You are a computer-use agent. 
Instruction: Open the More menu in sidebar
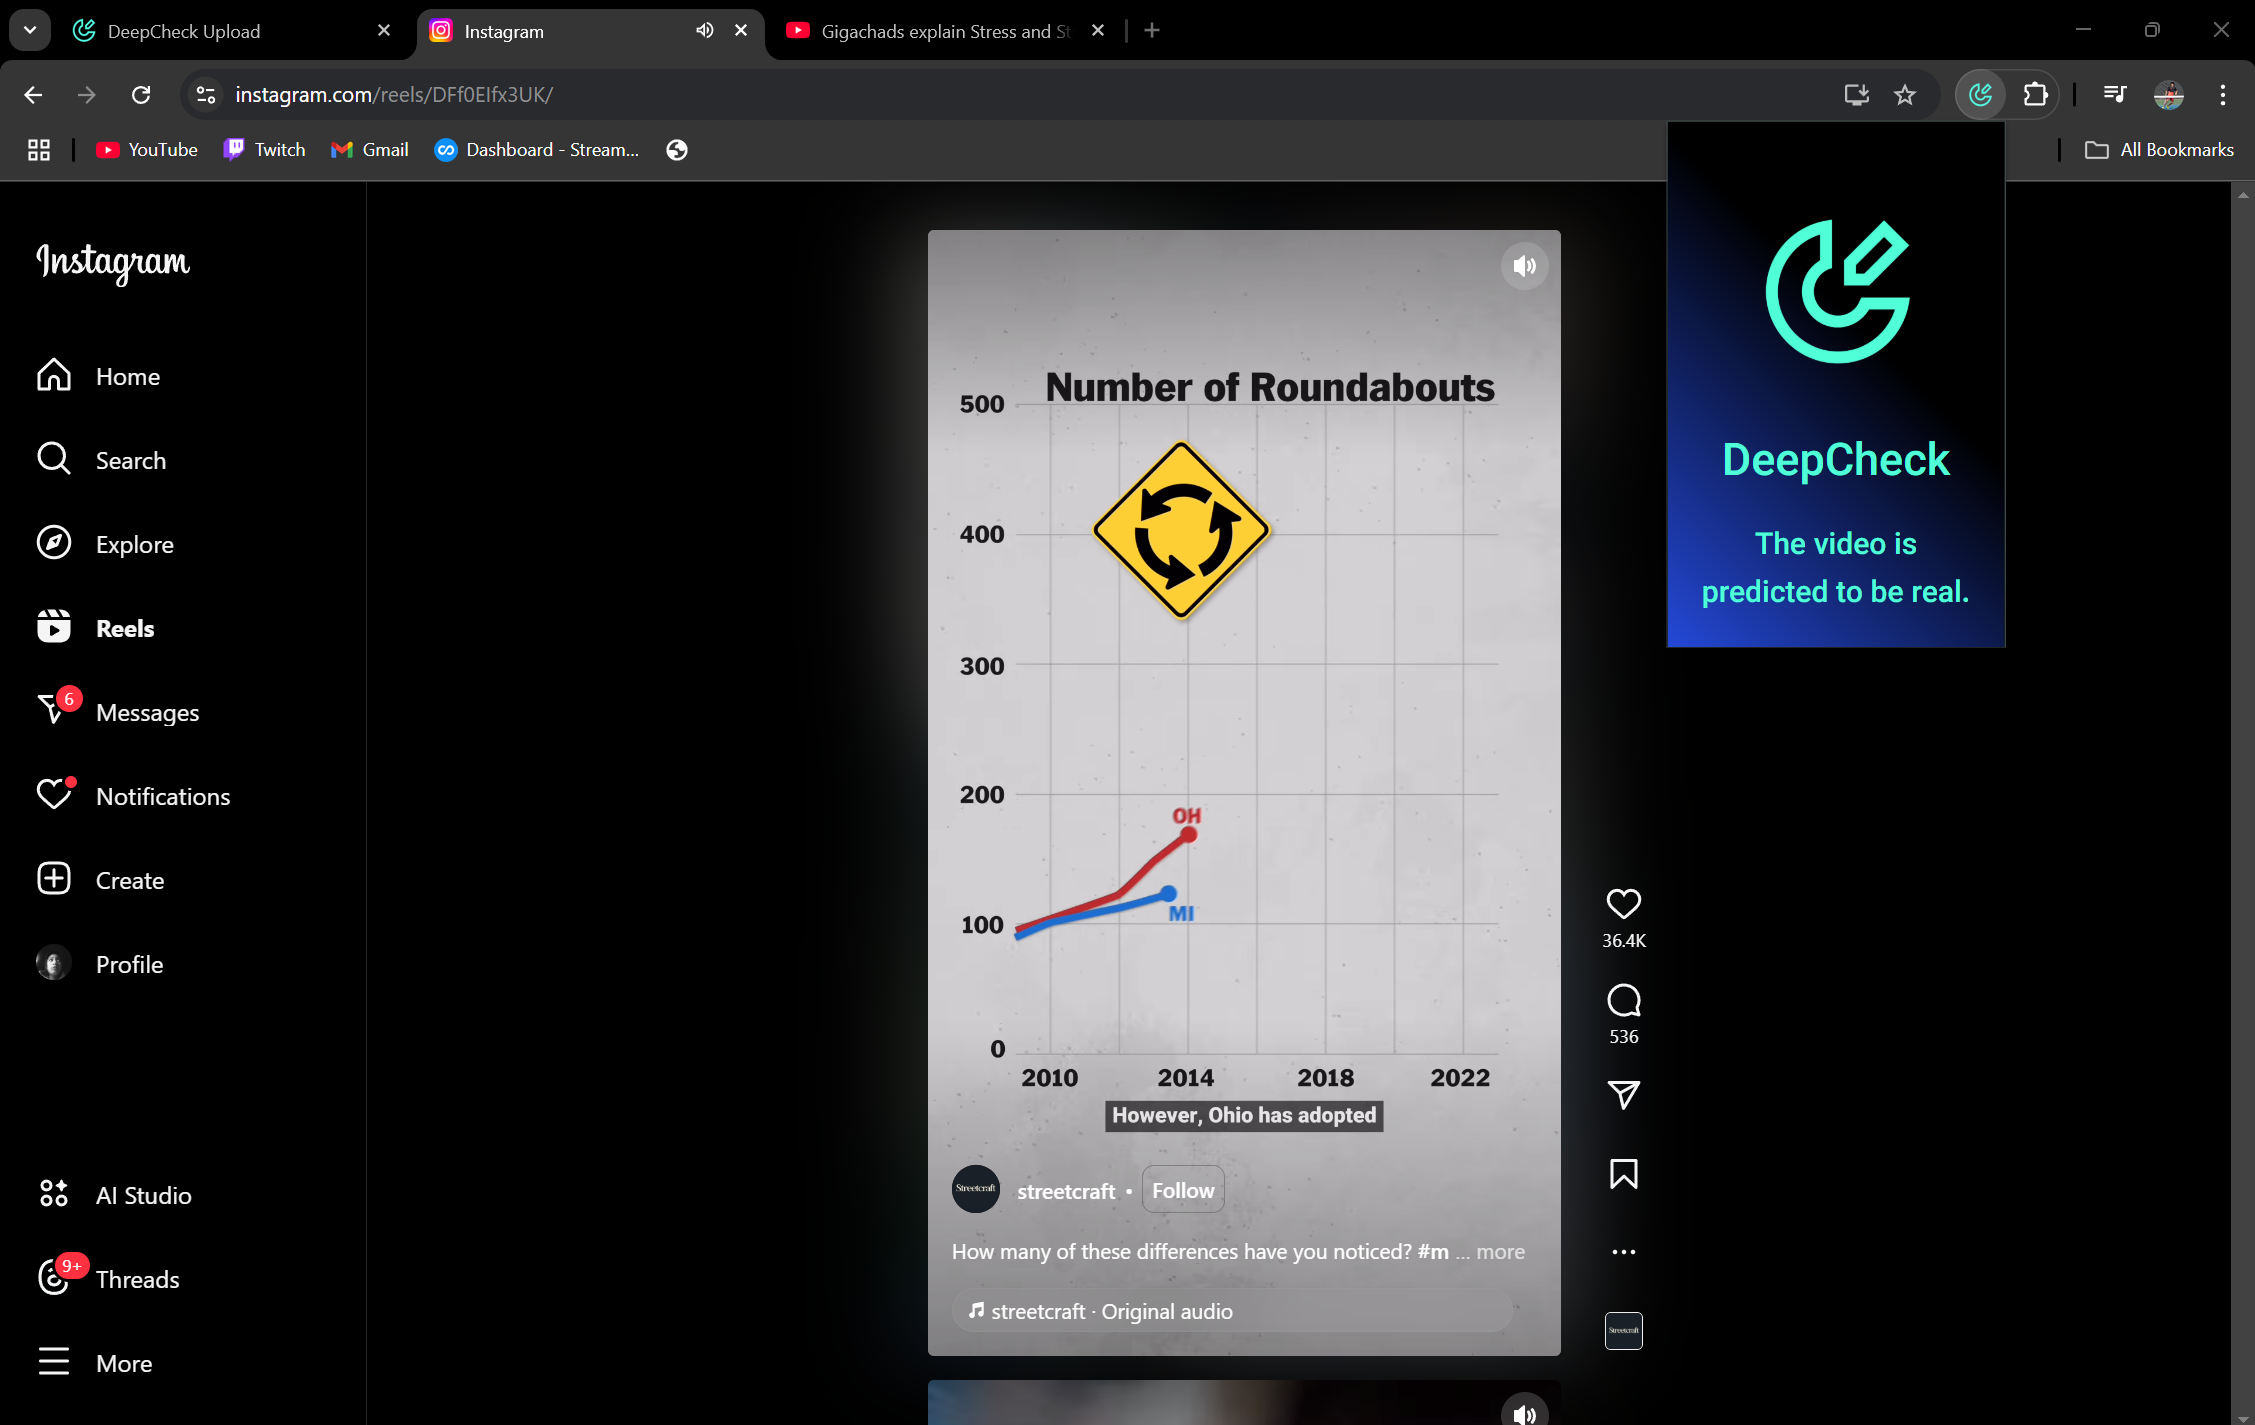click(x=124, y=1363)
